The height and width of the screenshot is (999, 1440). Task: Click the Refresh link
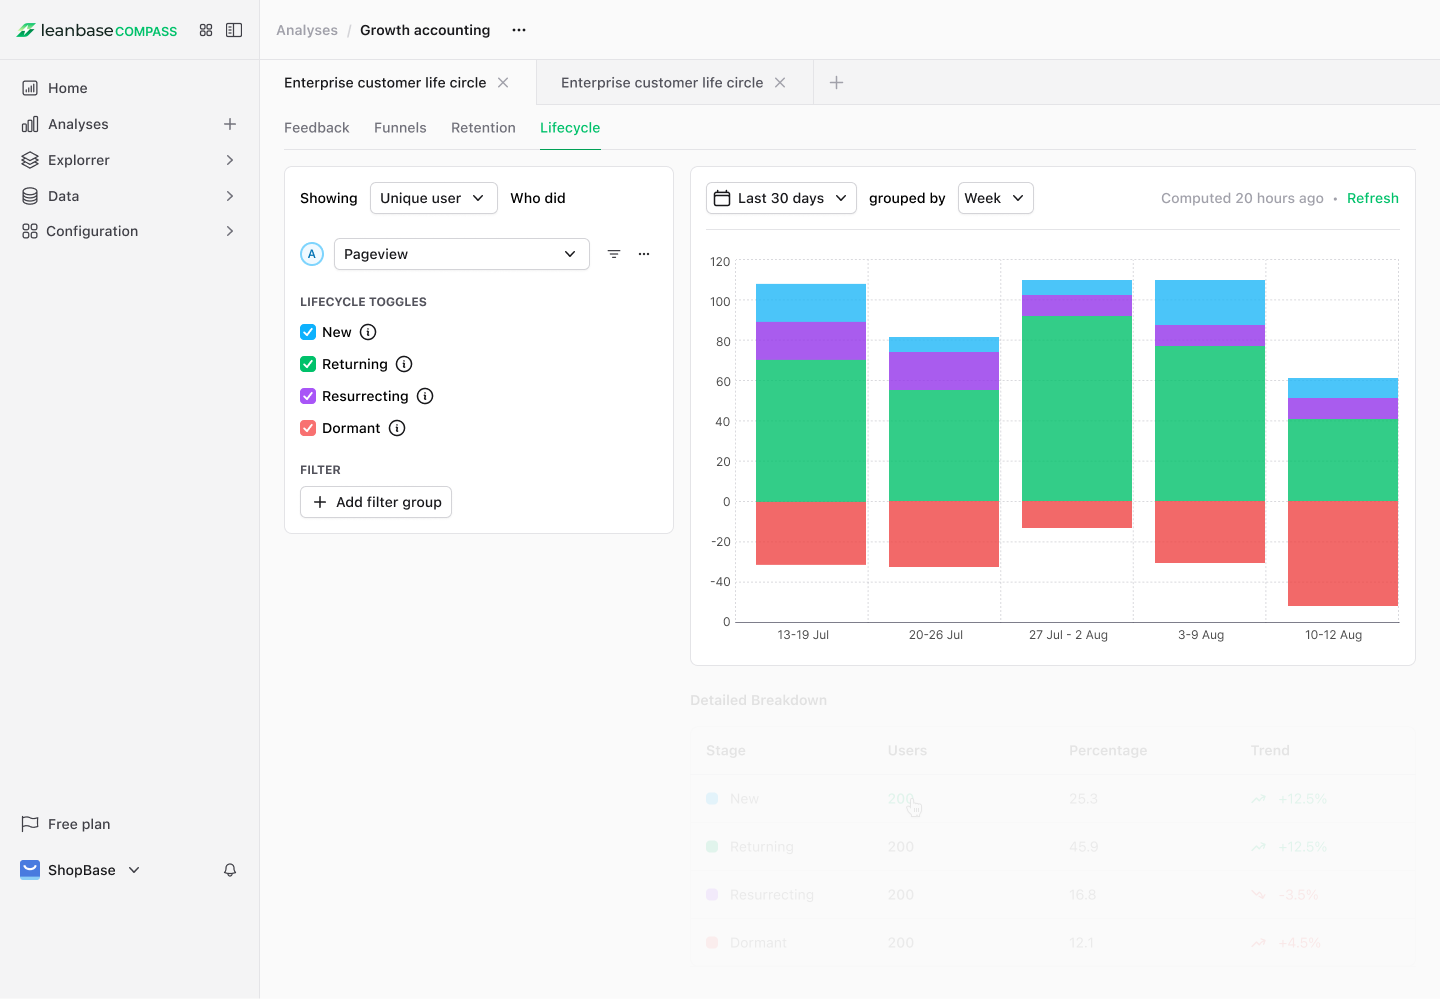pos(1372,198)
